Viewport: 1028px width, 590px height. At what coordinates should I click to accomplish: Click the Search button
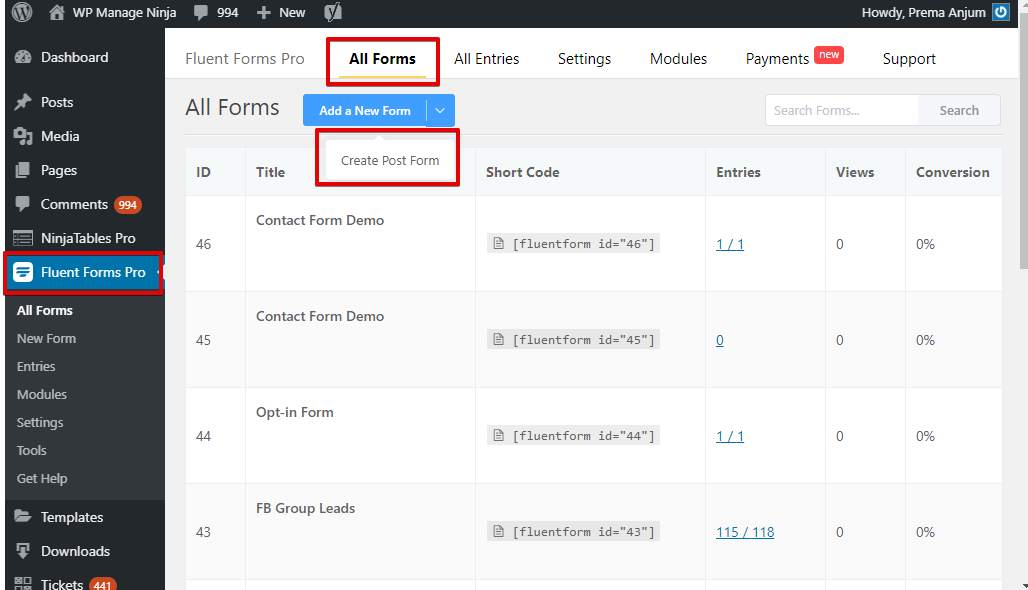click(x=959, y=110)
